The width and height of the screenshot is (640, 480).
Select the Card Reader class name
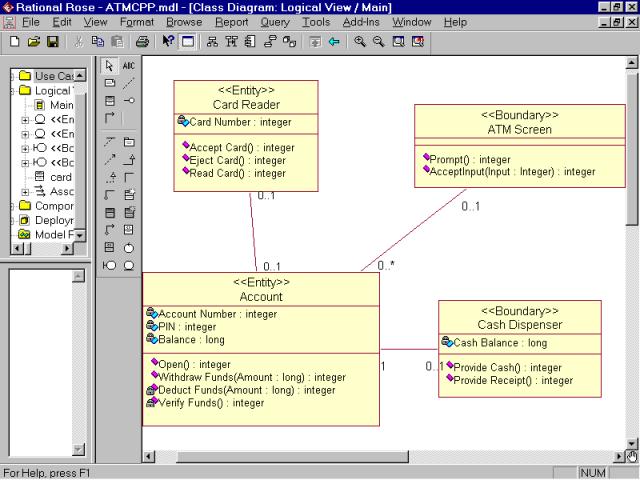pos(246,105)
